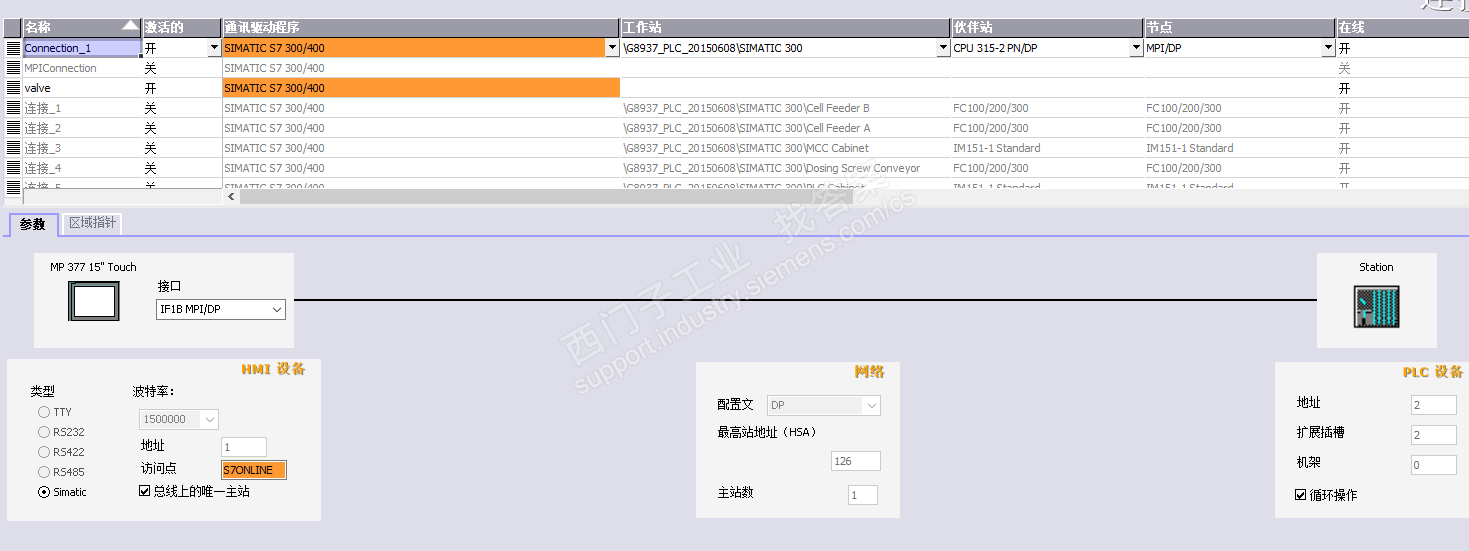Click the 扩展插槽 field
This screenshot has height=551, width=1469.
pyautogui.click(x=1434, y=435)
